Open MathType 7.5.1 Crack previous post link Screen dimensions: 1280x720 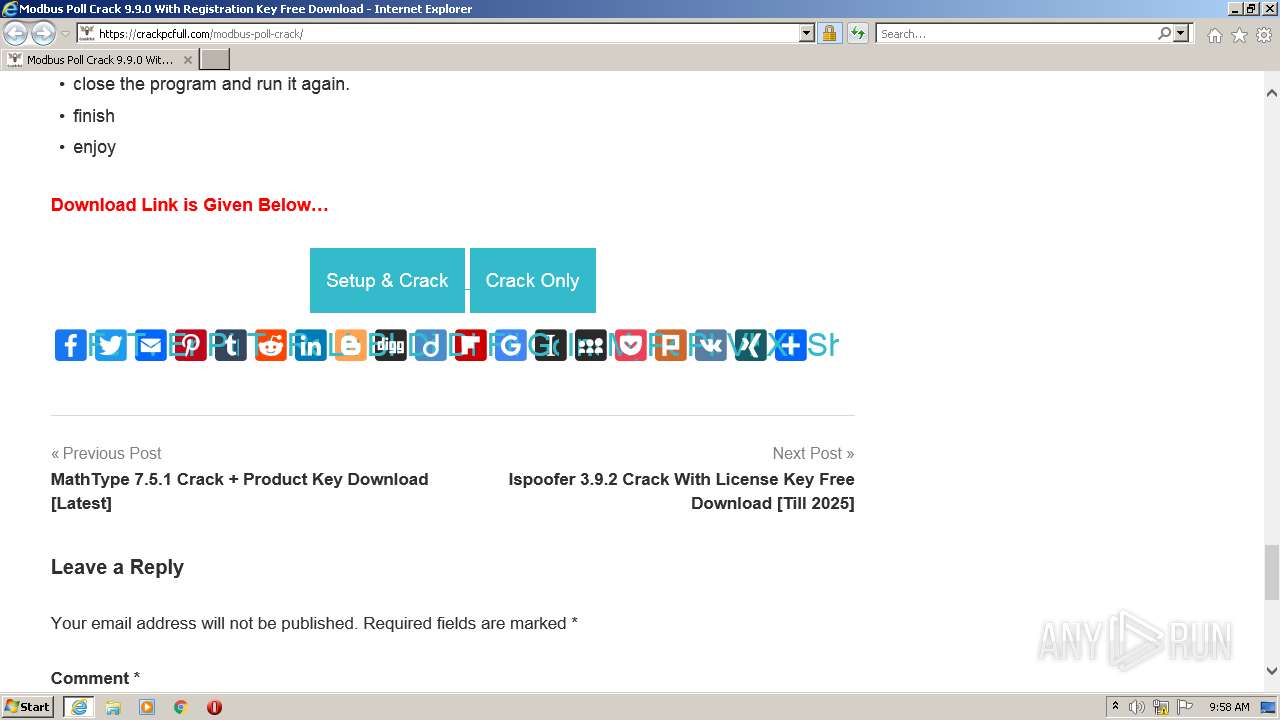240,491
